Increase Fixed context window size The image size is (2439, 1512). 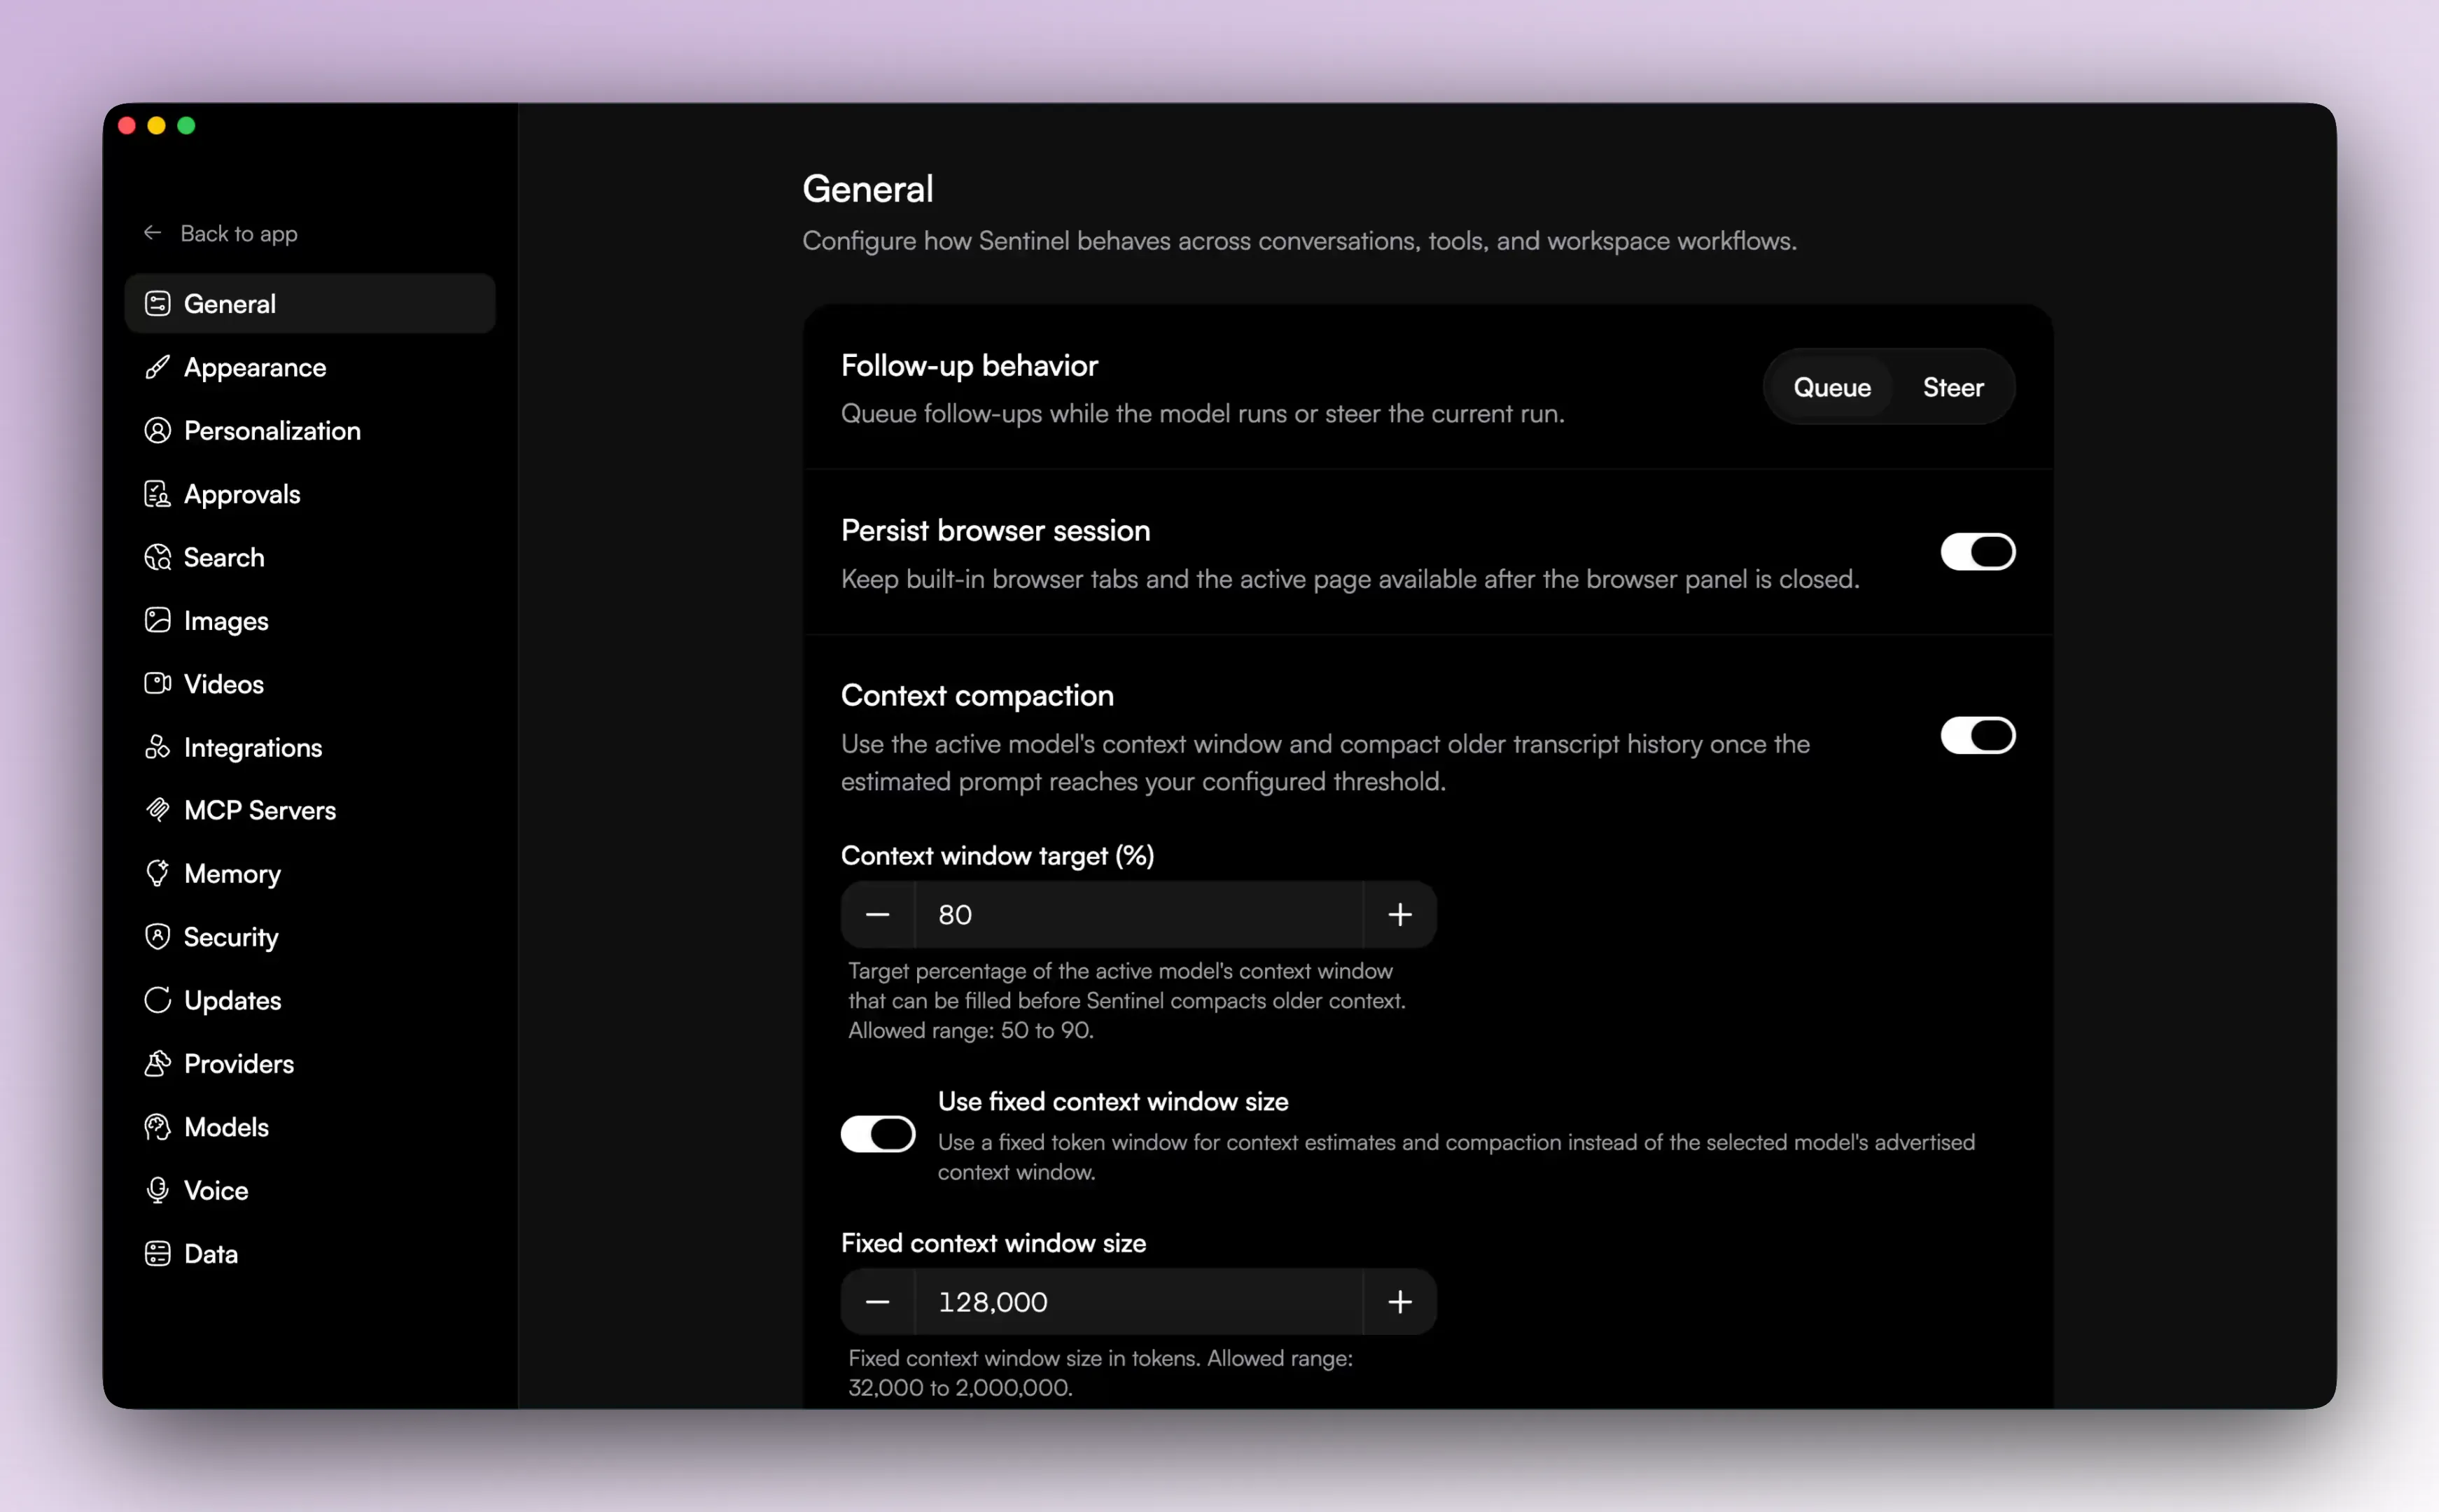click(1399, 1301)
